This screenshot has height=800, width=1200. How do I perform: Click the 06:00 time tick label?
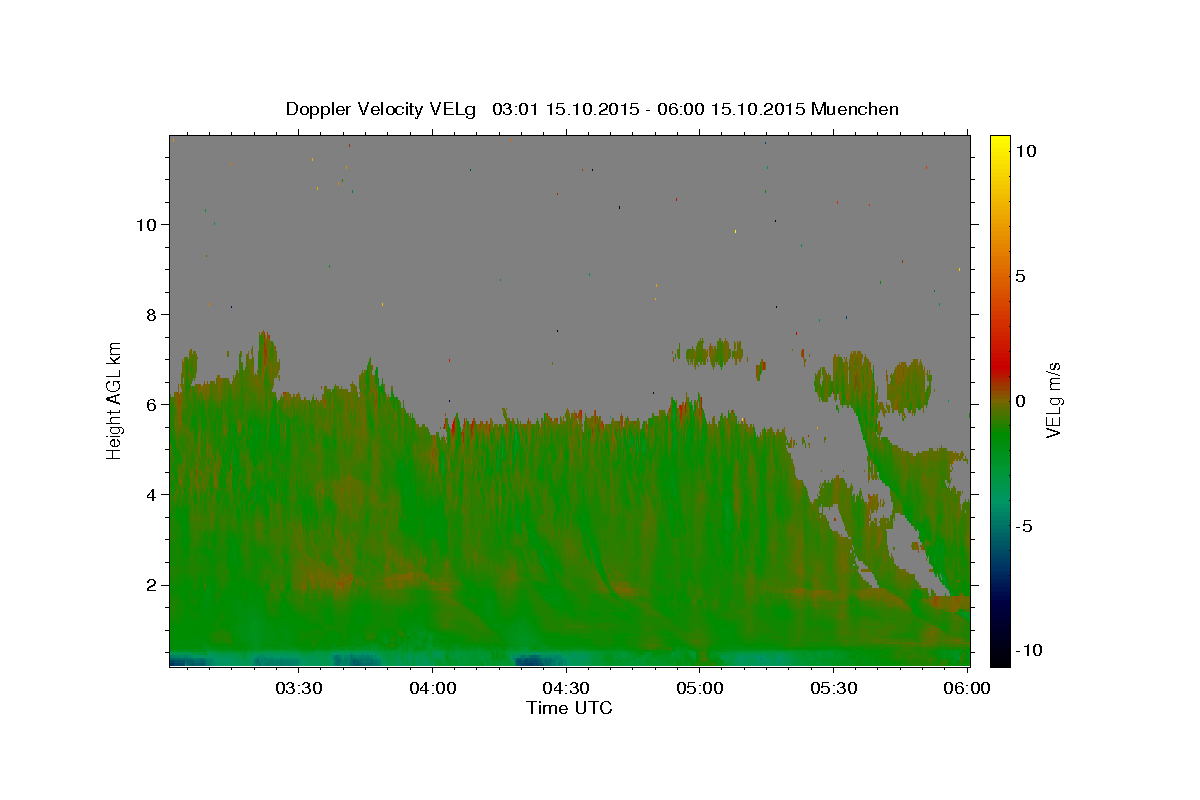[968, 688]
